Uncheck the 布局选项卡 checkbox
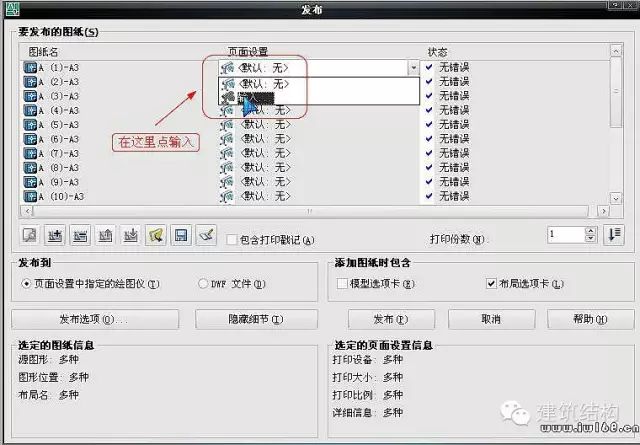The height and width of the screenshot is (445, 640). click(x=491, y=284)
